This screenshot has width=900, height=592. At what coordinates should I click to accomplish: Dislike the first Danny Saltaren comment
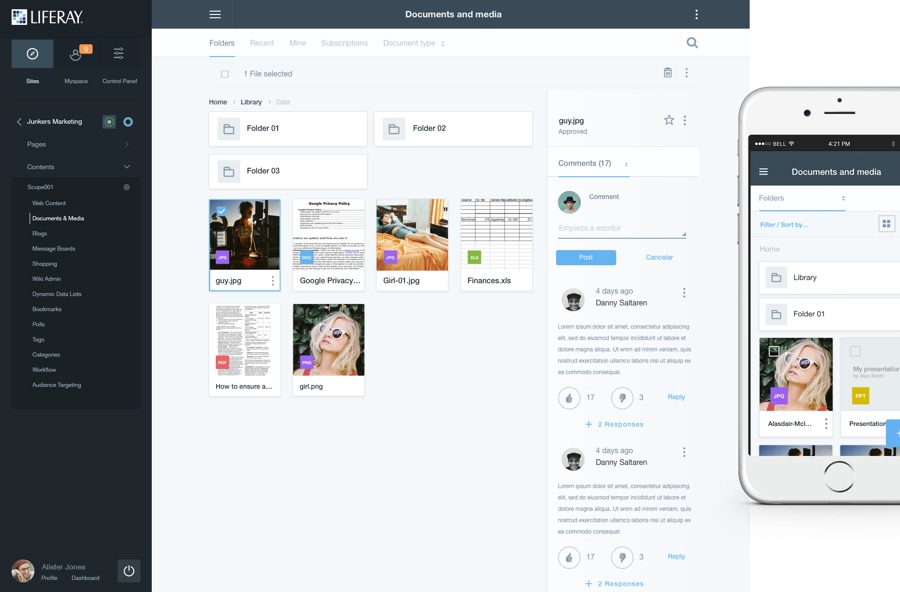tap(622, 397)
